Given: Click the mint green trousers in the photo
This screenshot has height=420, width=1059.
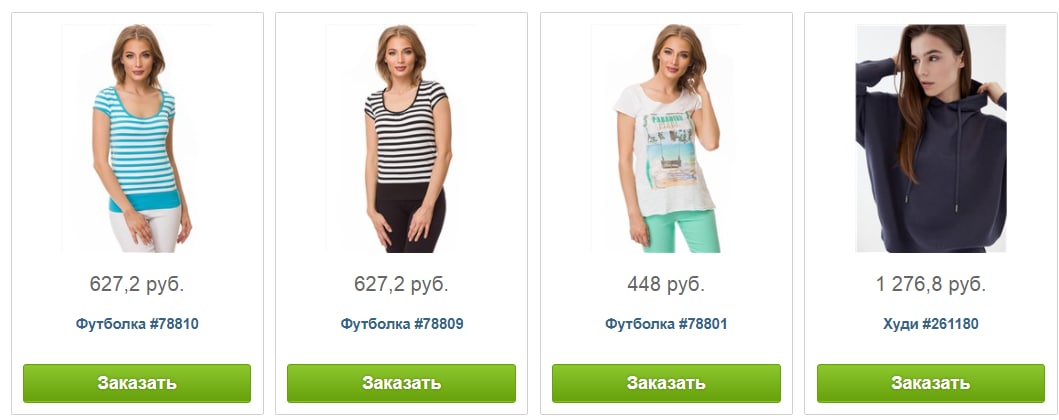Looking at the screenshot, I should (679, 231).
